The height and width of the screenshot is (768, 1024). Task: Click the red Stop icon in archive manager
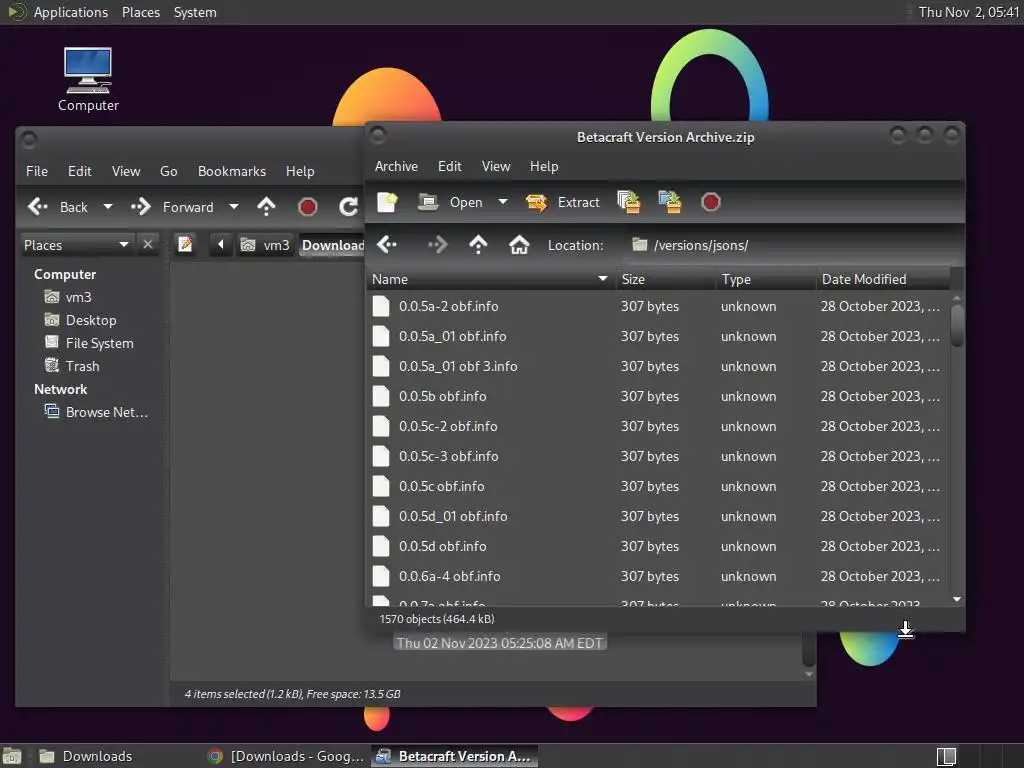(711, 202)
